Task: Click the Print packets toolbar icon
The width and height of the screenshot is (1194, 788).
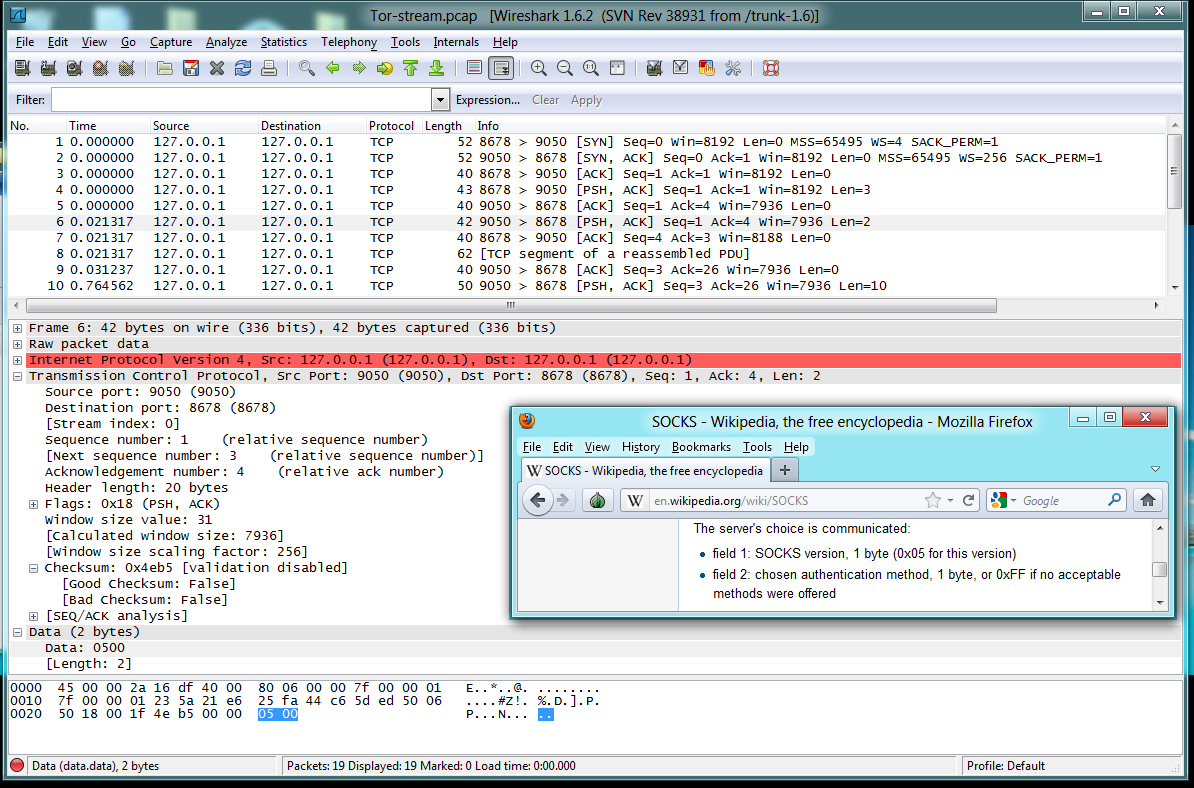Action: pos(269,69)
